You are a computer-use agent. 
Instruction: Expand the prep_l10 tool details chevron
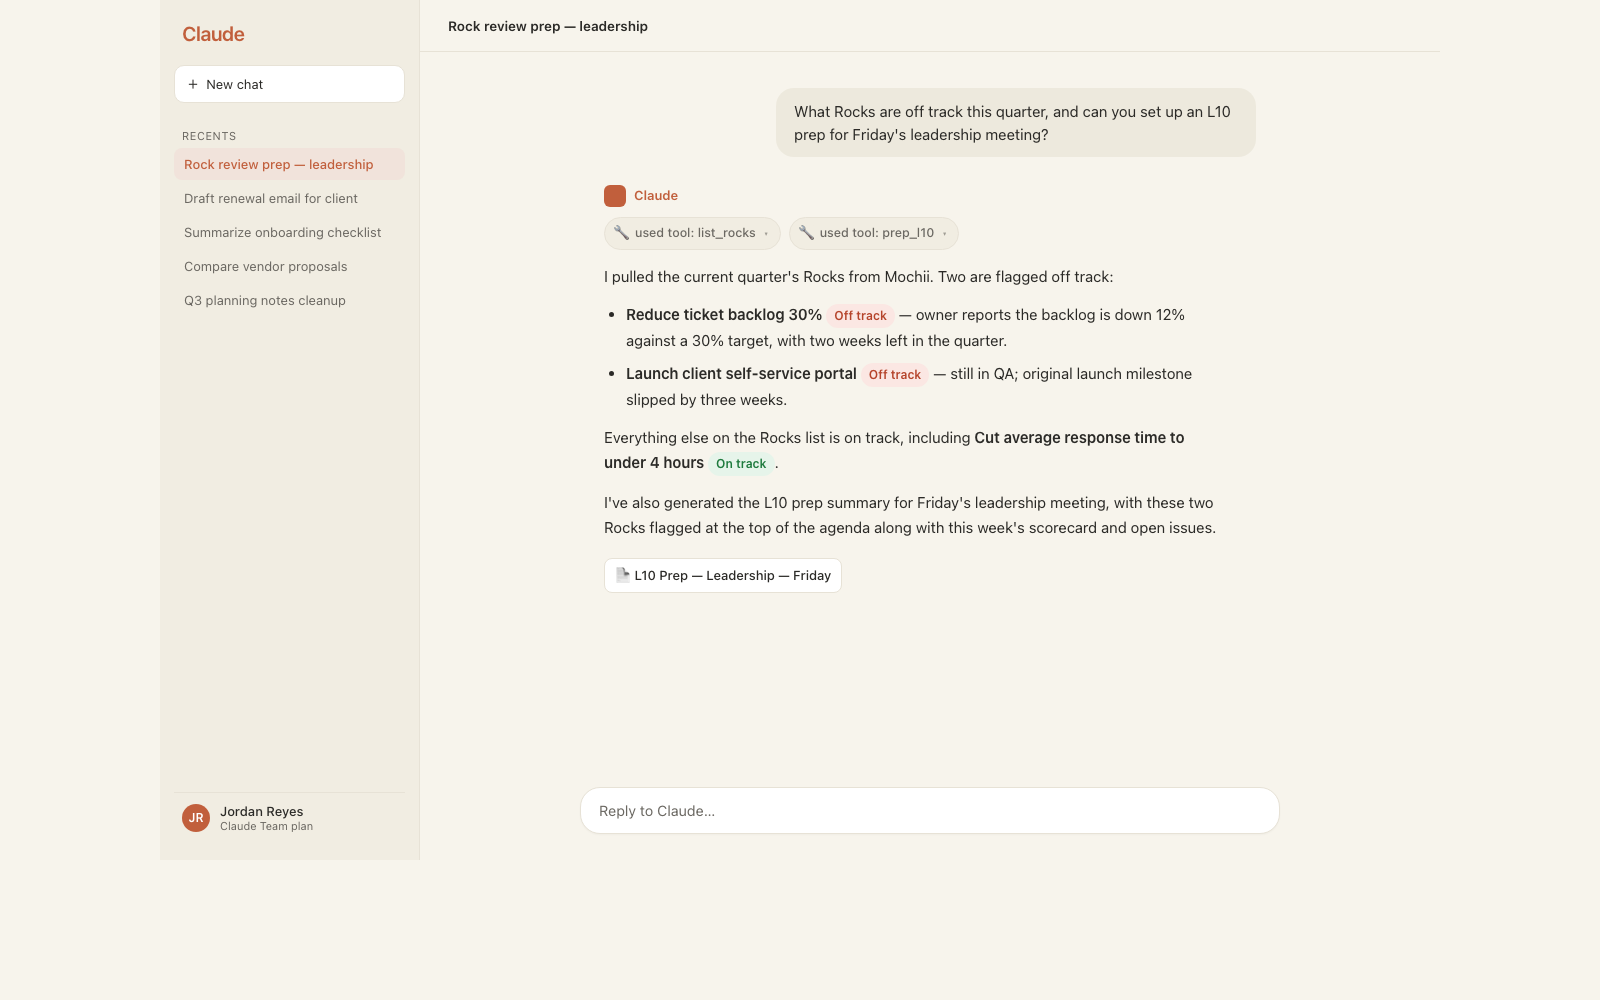point(945,234)
